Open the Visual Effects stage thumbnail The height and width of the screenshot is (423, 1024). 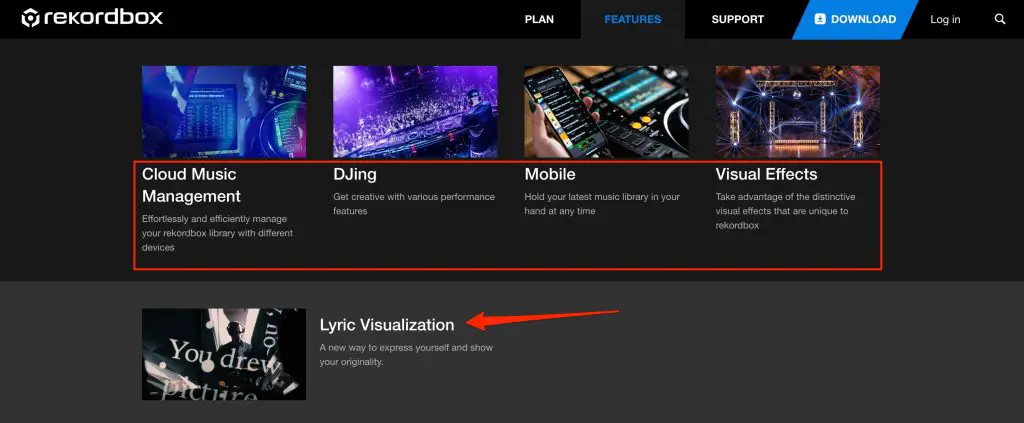point(797,112)
